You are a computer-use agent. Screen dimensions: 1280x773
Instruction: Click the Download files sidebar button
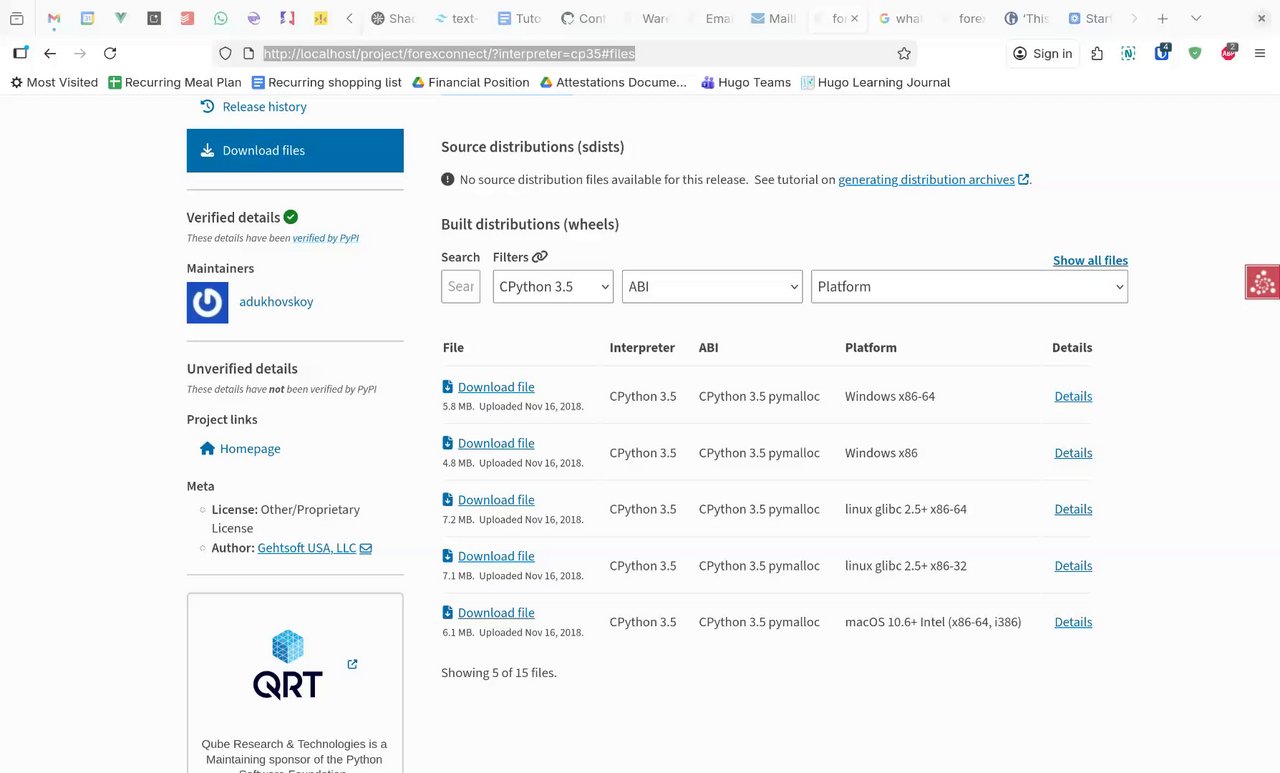pyautogui.click(x=295, y=151)
